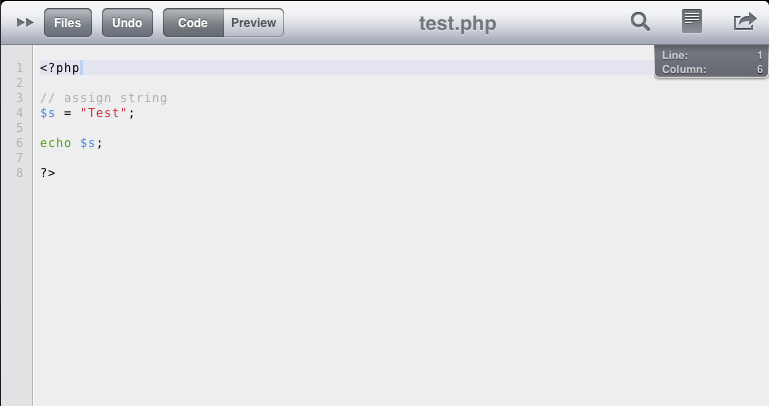Open the document page icon
Viewport: 769px width, 406px height.
(x=692, y=21)
